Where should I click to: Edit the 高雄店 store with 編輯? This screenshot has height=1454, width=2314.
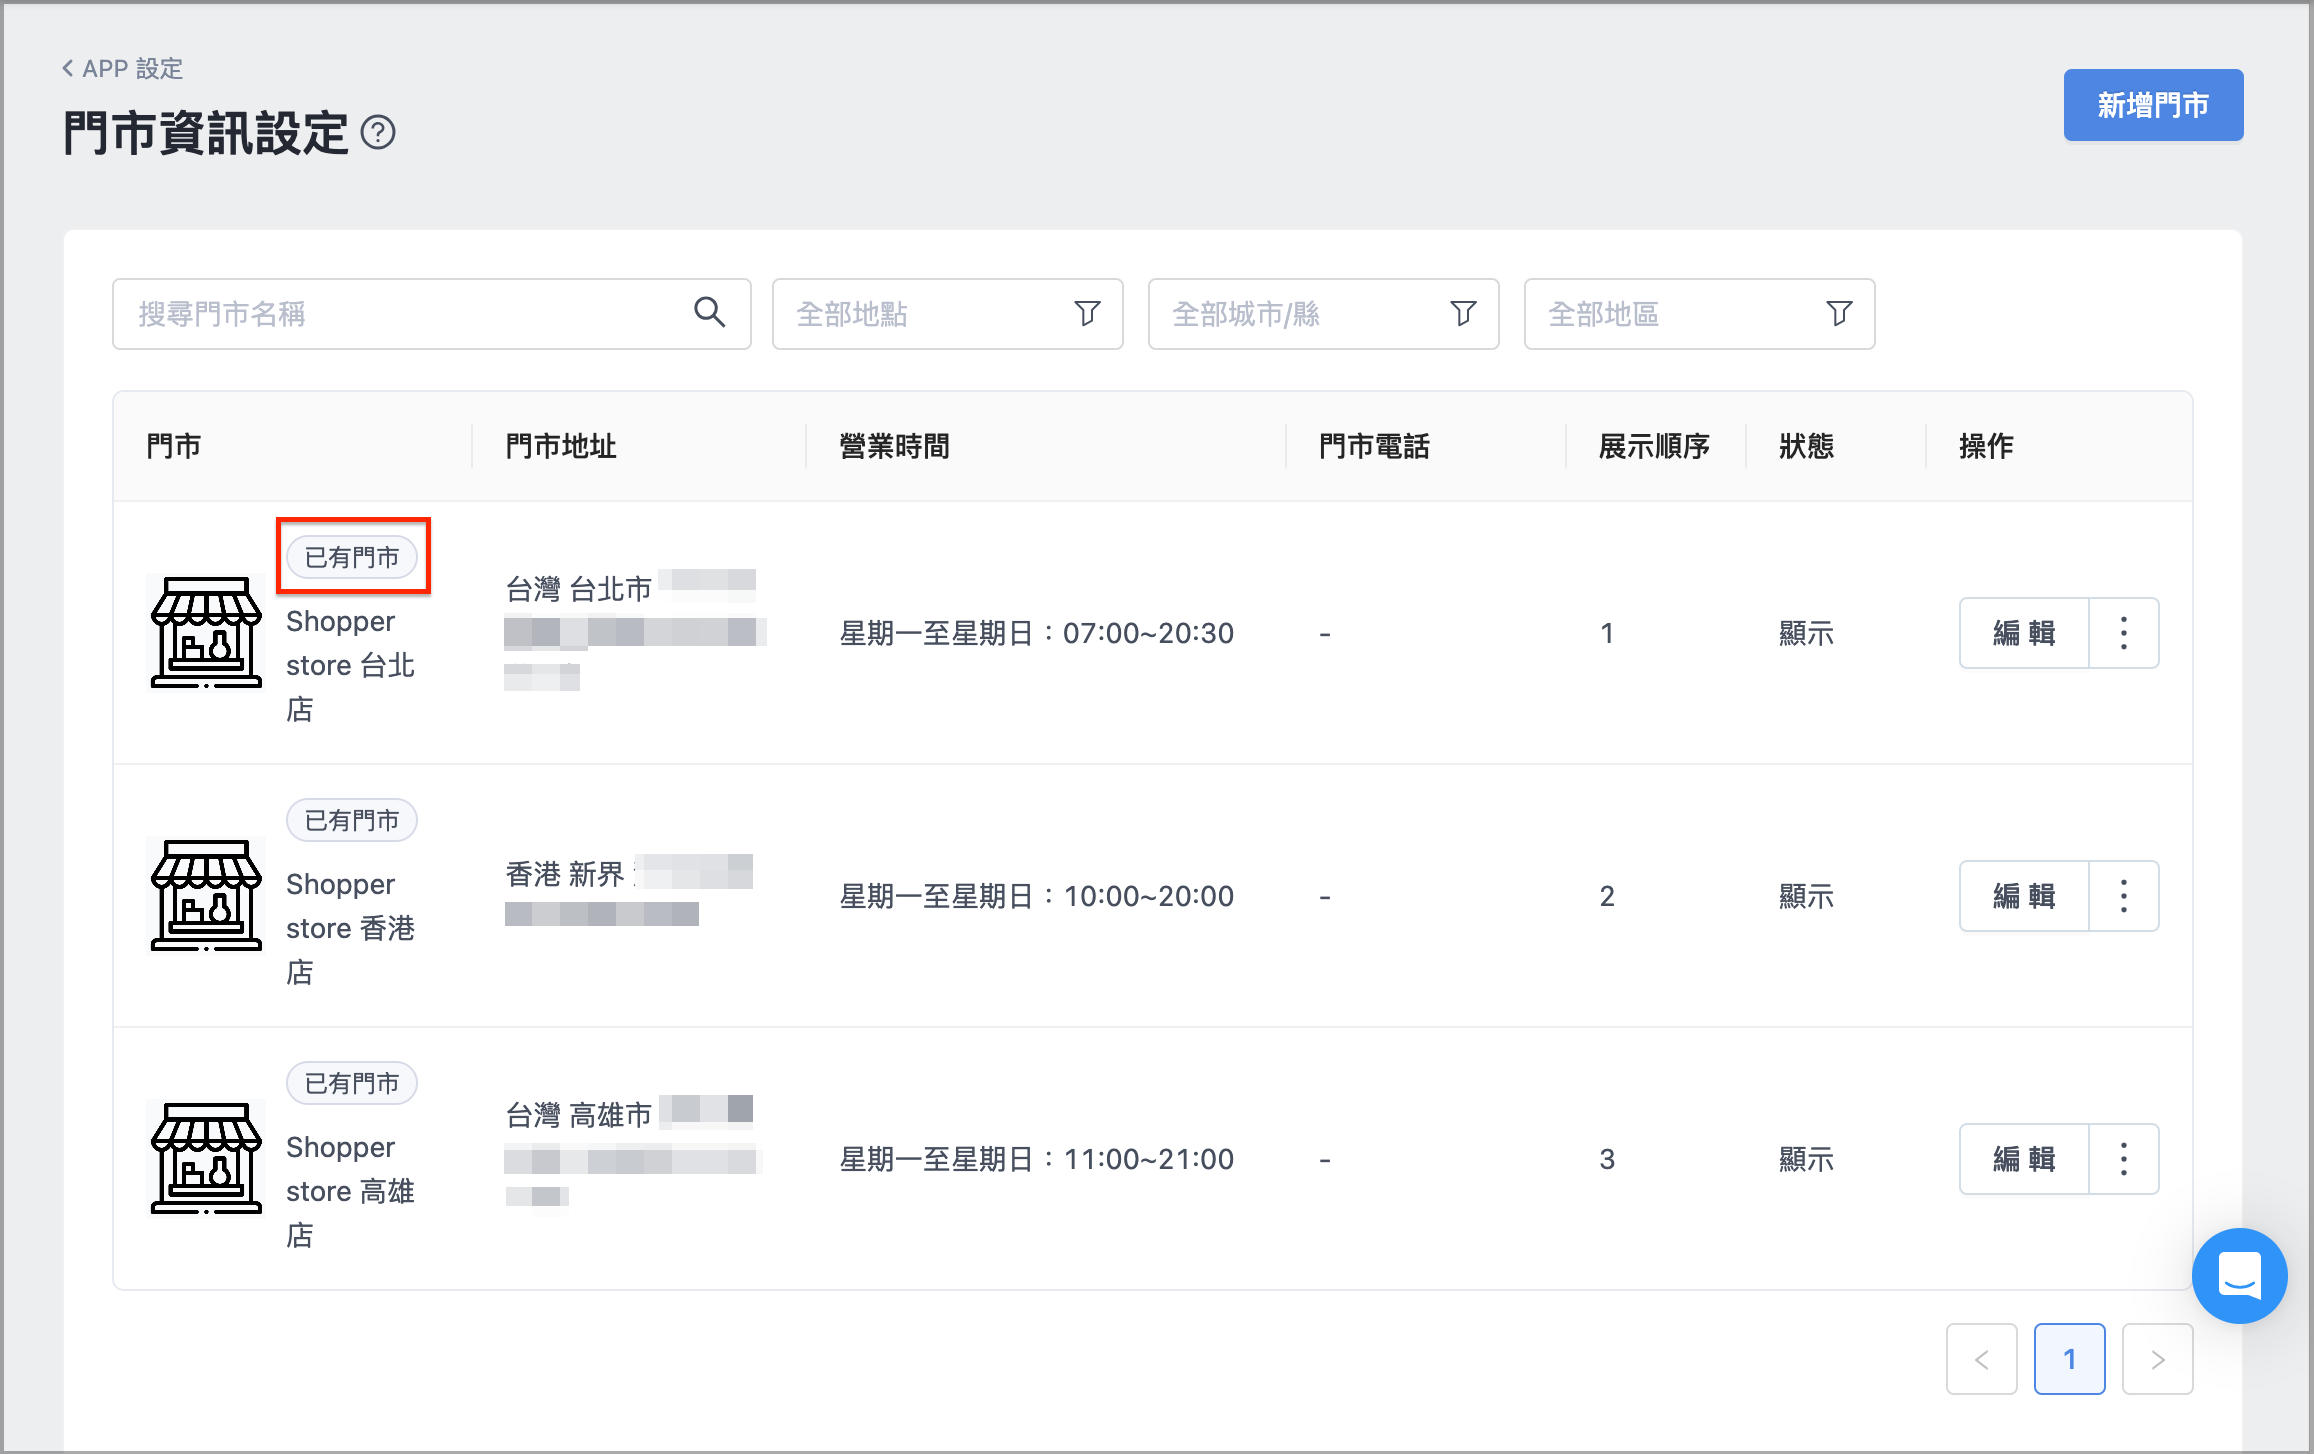tap(2024, 1159)
